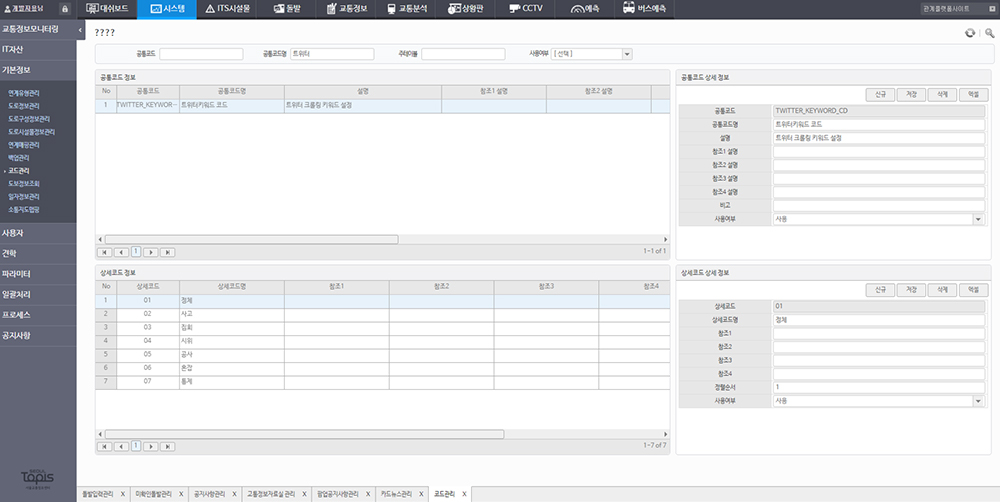This screenshot has width=1000, height=502.
Task: Click 엑셀 button in 공통코드 상세 정보
Action: pyautogui.click(x=971, y=93)
